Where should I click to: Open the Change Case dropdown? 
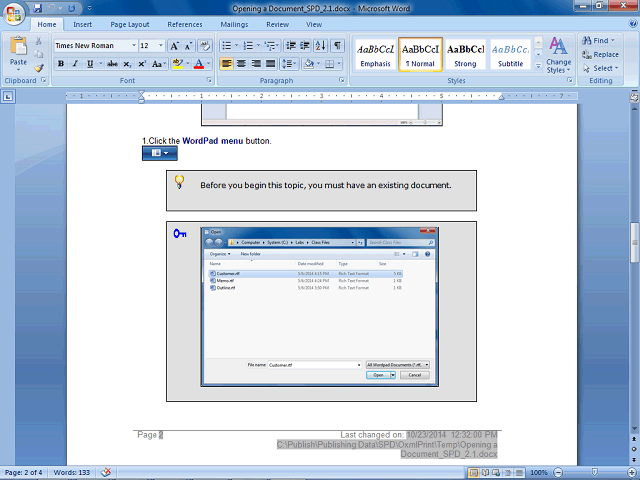tap(159, 64)
